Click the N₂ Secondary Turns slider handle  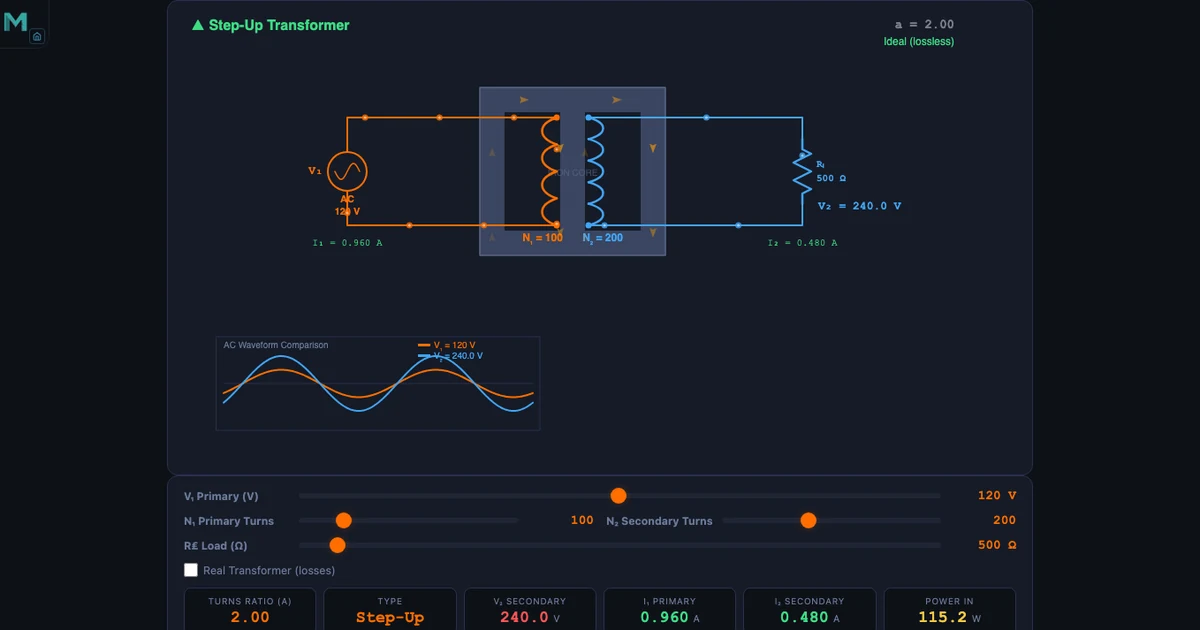click(808, 520)
